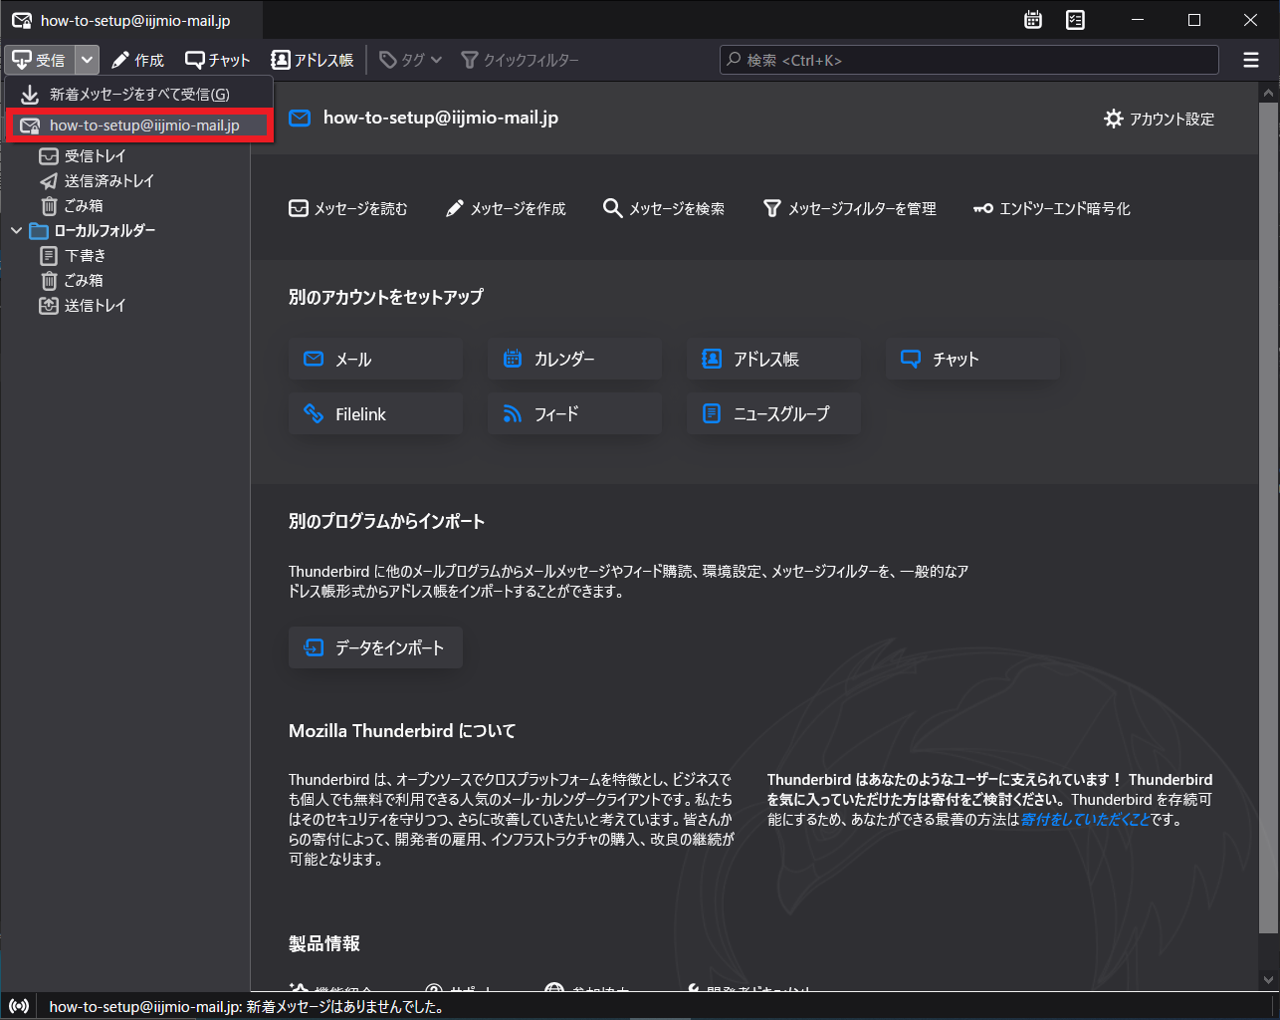Set up Filelink
This screenshot has width=1280, height=1020.
(376, 414)
